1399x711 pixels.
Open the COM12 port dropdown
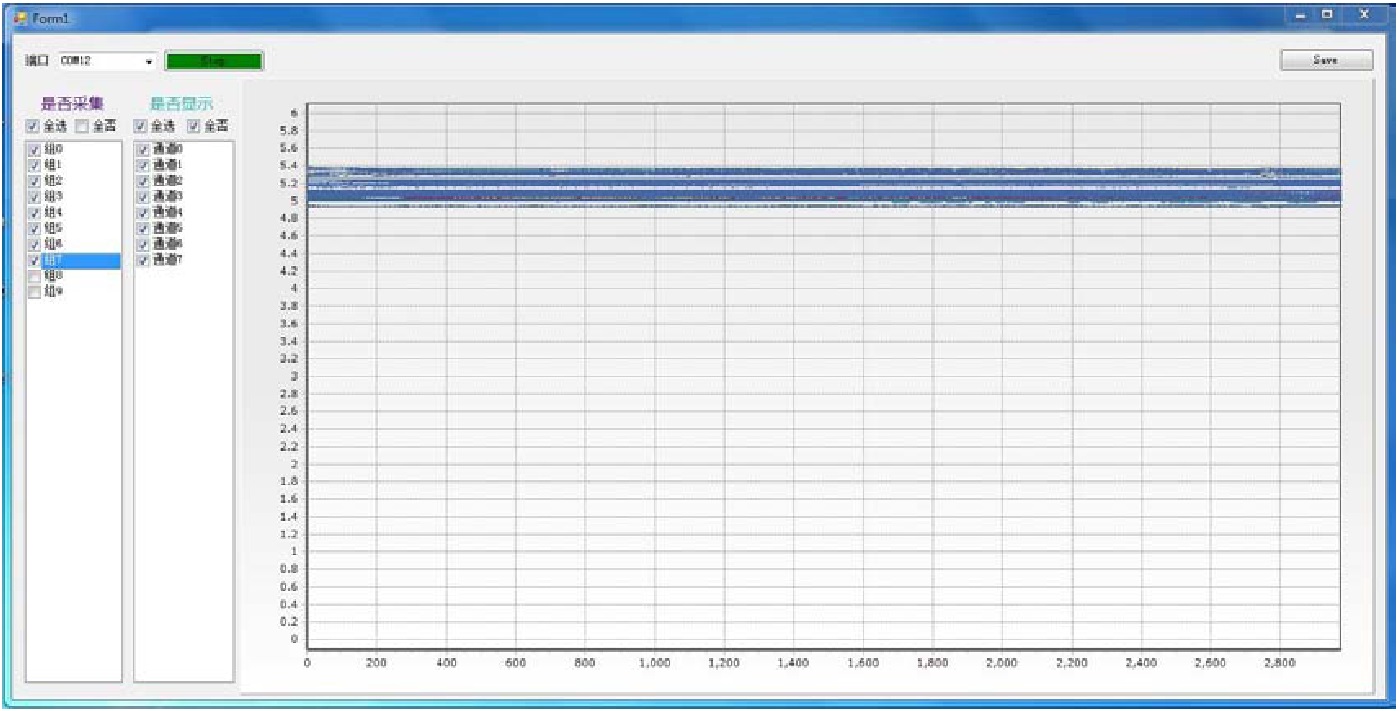(x=148, y=62)
